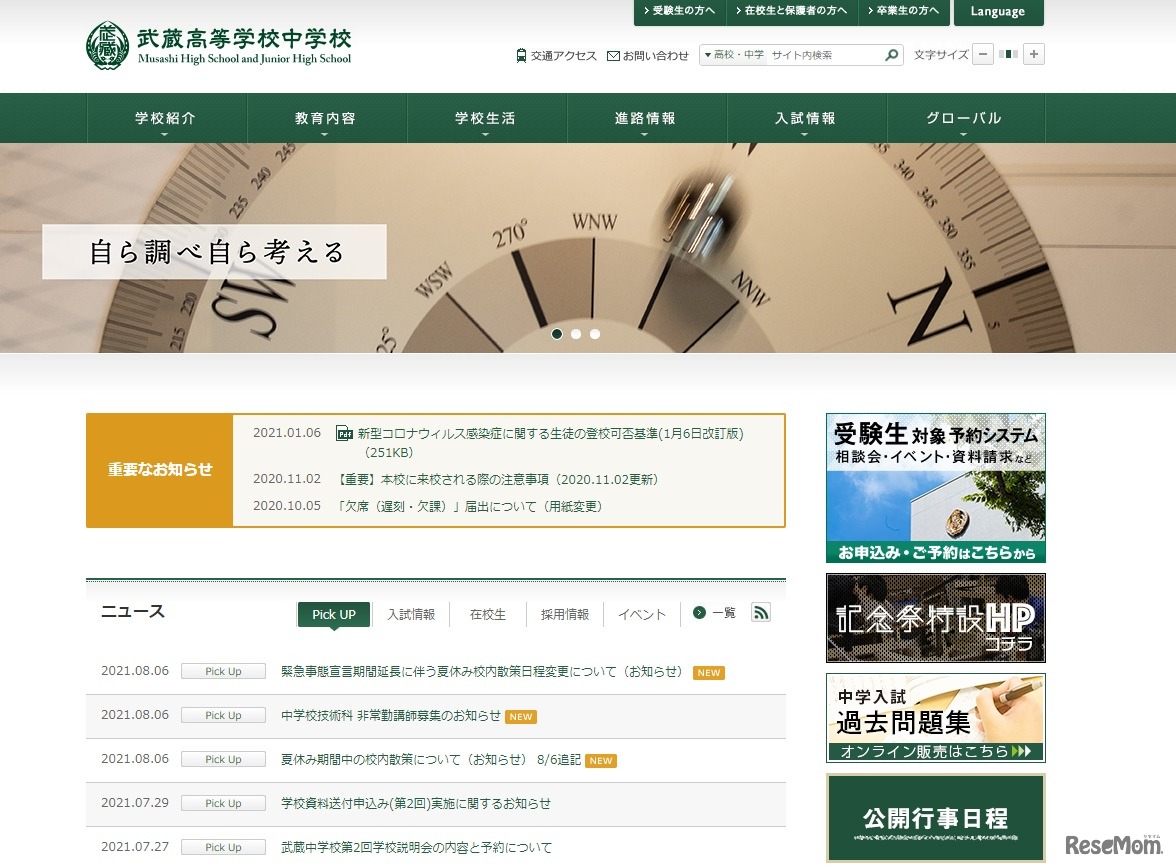Viewport: 1176px width, 868px height.
Task: Shrink text with the minus font-size button
Action: (x=984, y=54)
